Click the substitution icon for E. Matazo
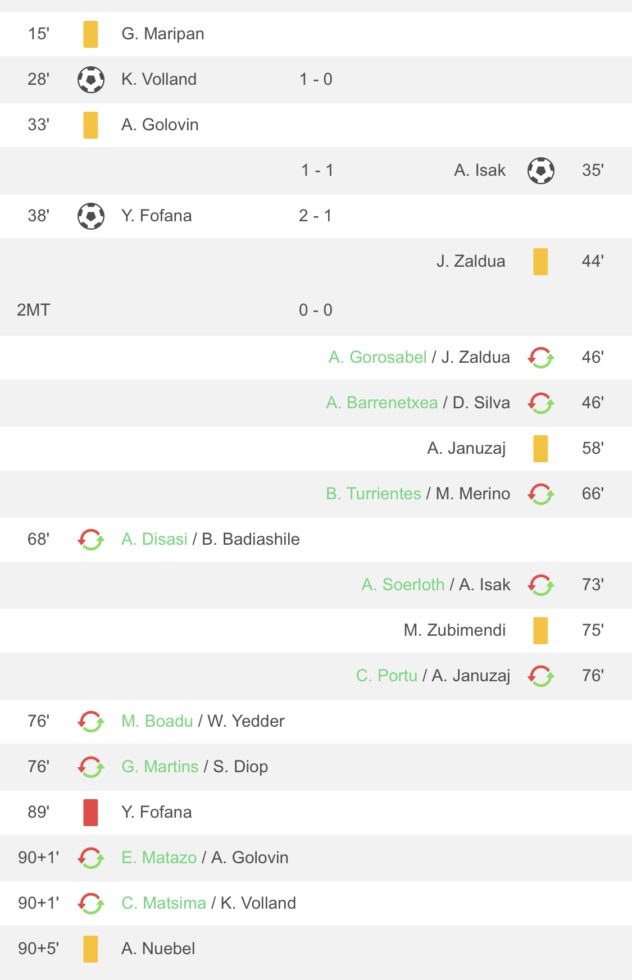632x980 pixels. 91,857
